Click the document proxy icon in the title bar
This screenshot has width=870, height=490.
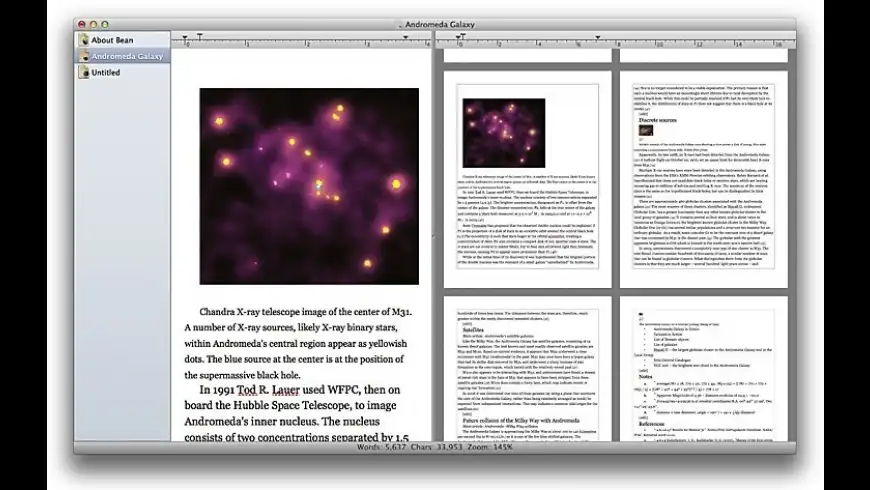tap(399, 25)
